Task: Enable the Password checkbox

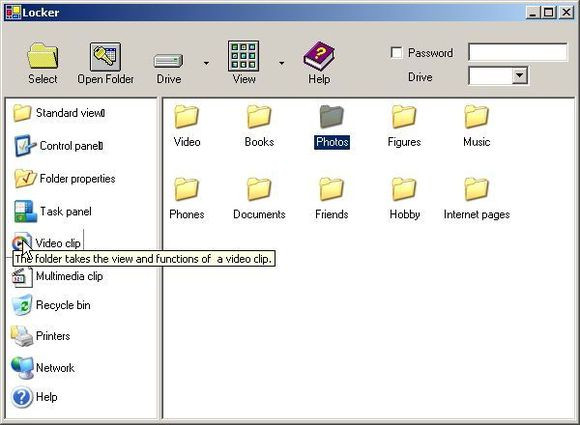Action: (397, 53)
